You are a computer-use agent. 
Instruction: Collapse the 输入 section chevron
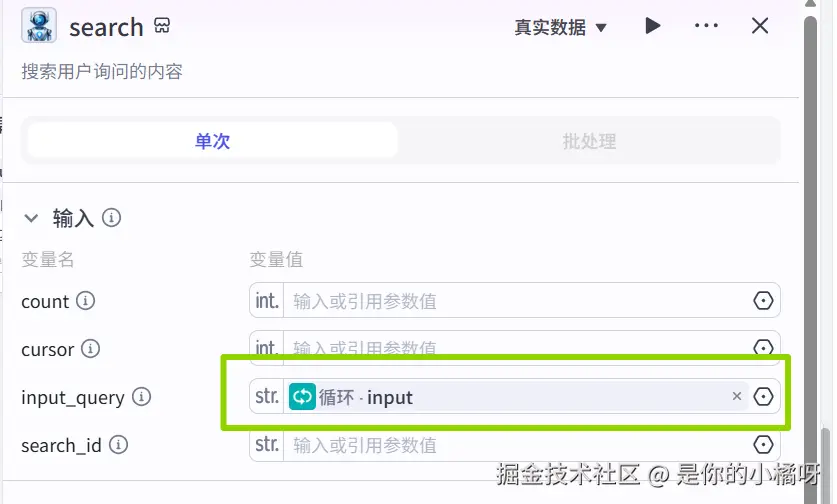click(31, 218)
